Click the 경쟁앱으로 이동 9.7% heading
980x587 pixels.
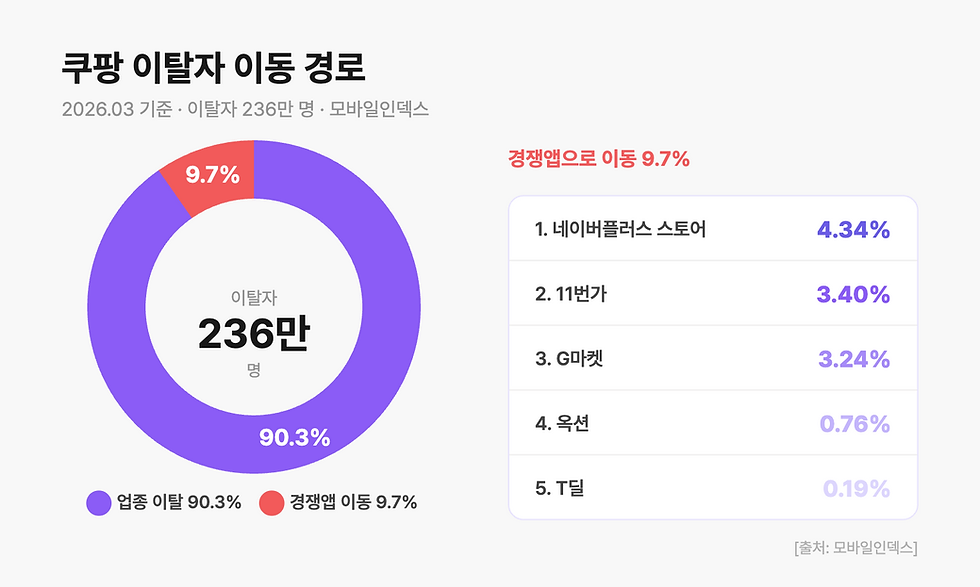599,158
